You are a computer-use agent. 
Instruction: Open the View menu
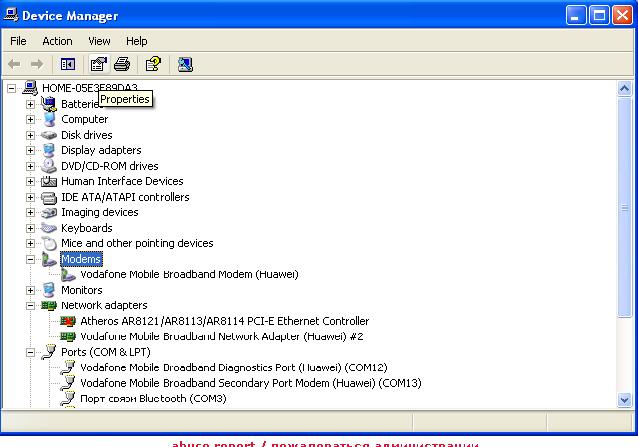(x=99, y=41)
